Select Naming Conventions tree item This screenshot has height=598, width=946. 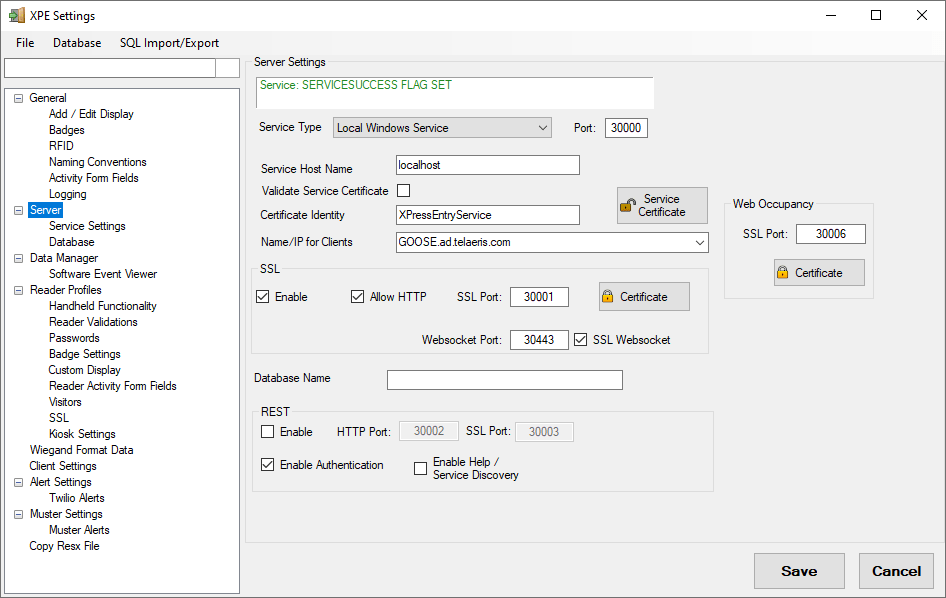point(98,162)
